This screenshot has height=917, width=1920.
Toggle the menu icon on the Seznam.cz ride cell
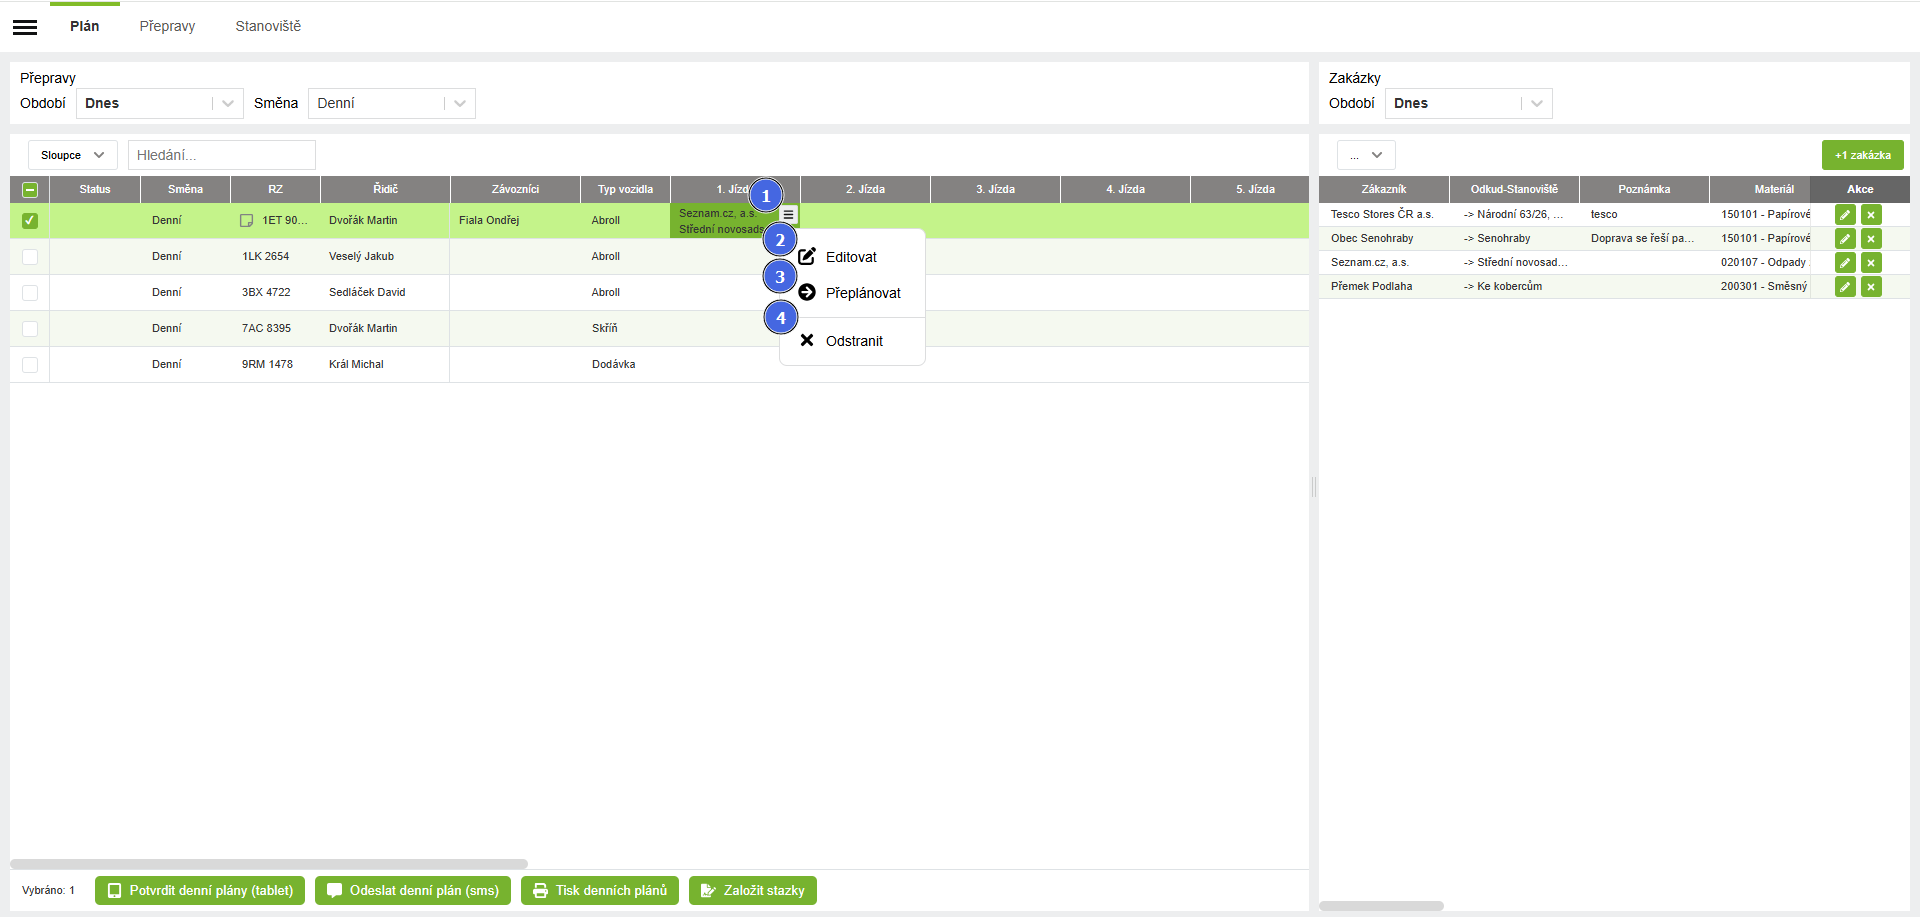pos(788,214)
